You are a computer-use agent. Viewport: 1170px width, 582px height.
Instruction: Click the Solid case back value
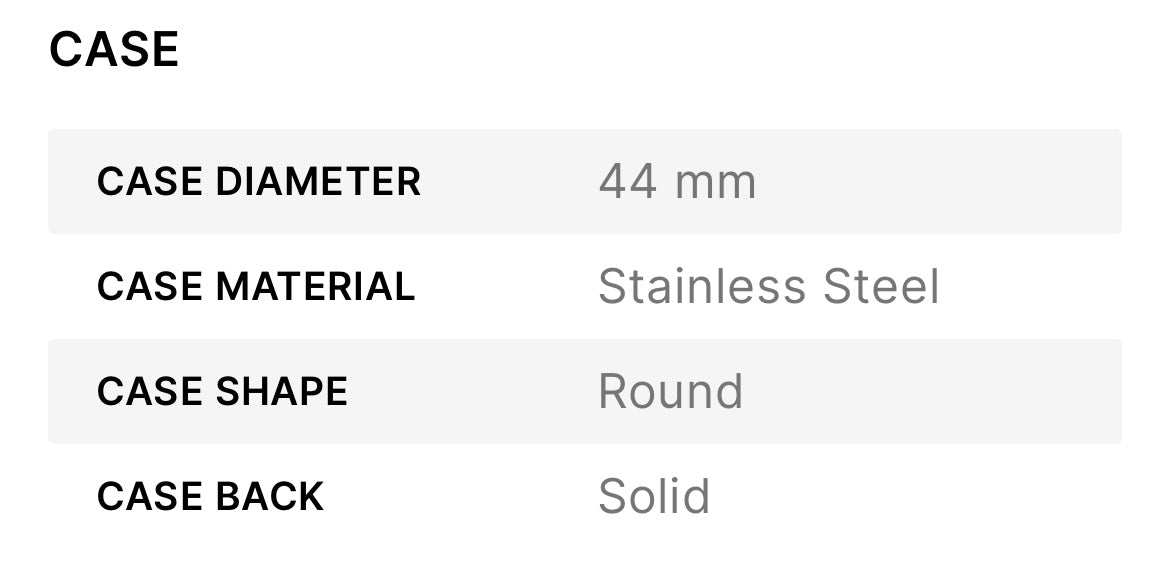click(654, 497)
